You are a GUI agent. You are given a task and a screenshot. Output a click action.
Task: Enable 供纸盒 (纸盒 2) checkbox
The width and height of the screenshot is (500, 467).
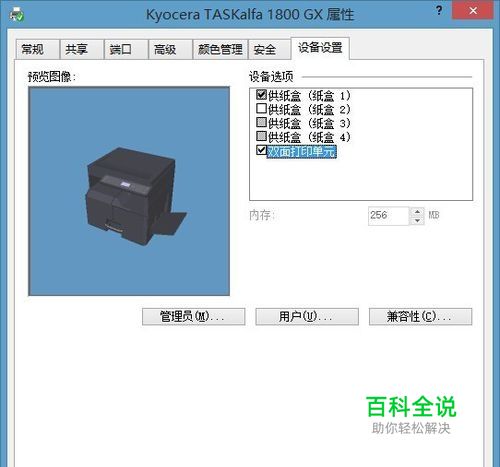tap(261, 109)
